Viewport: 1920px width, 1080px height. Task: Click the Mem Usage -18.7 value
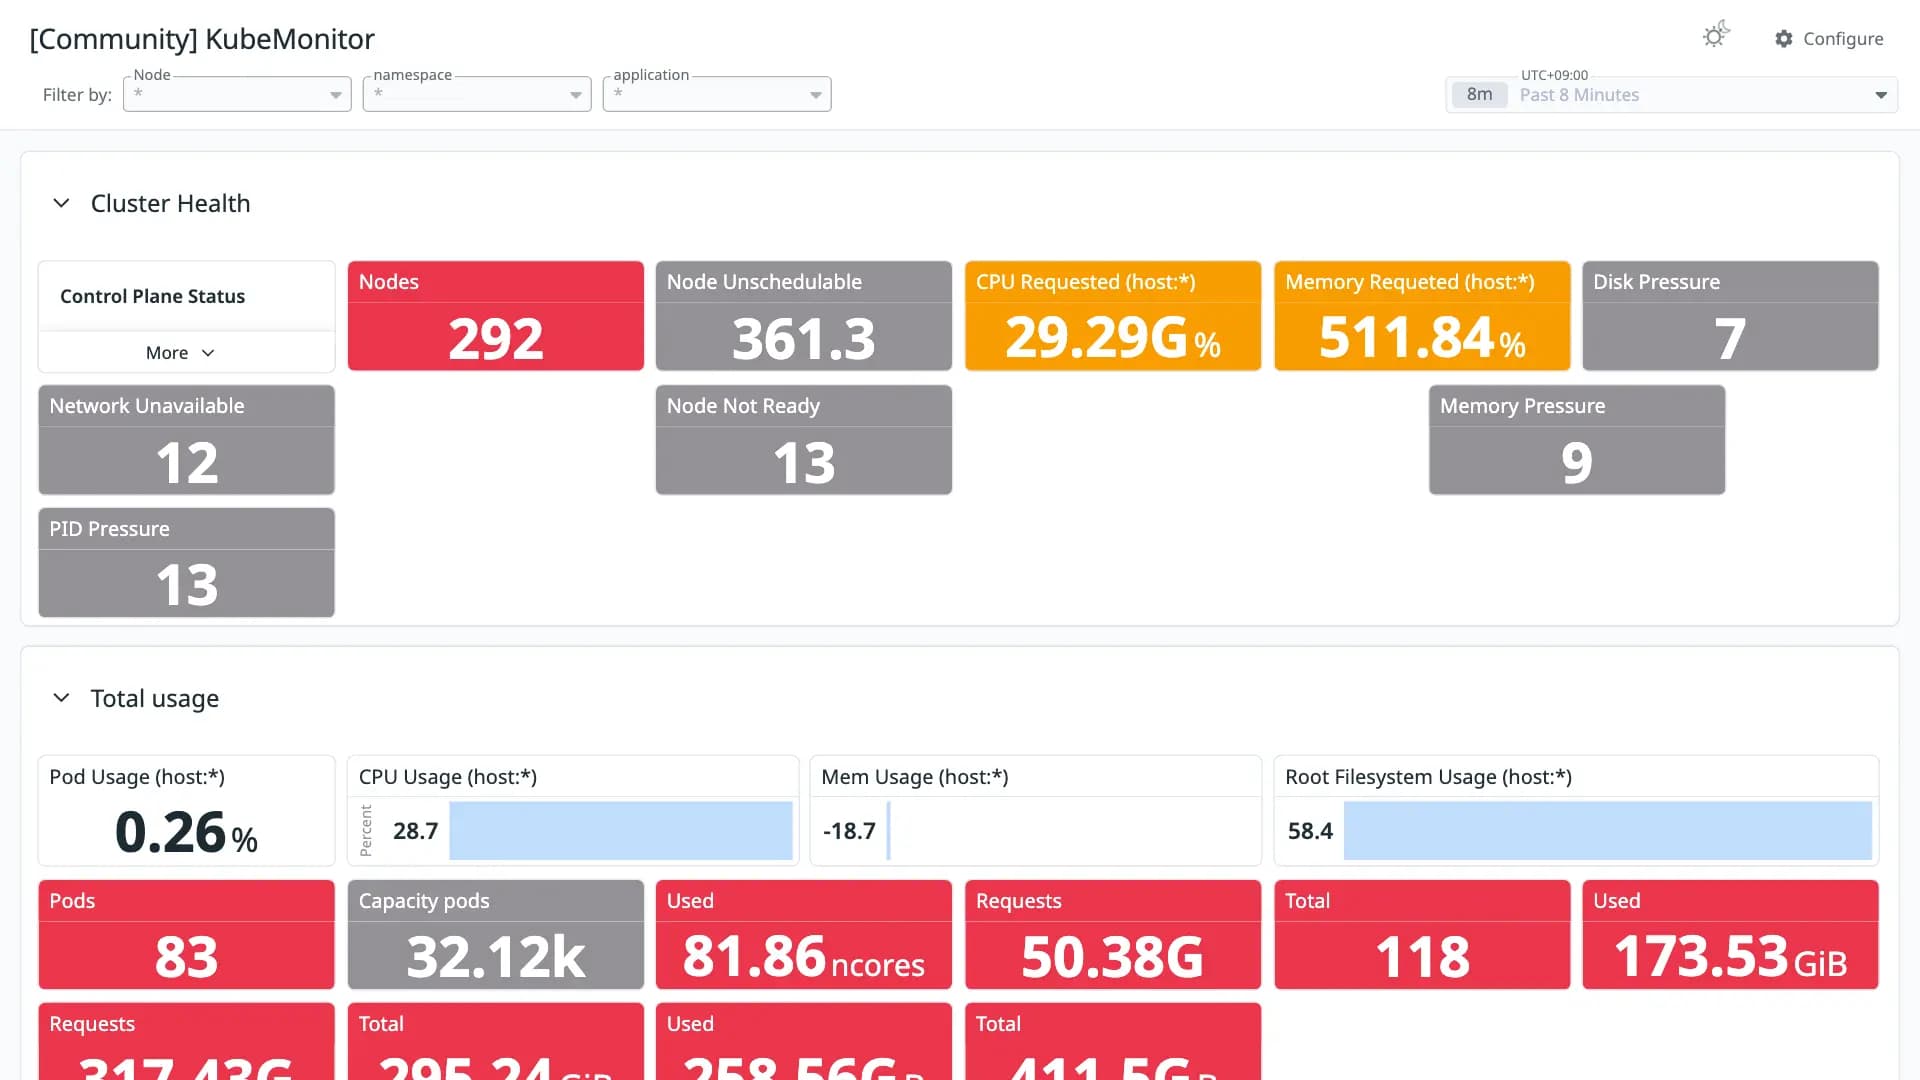849,831
